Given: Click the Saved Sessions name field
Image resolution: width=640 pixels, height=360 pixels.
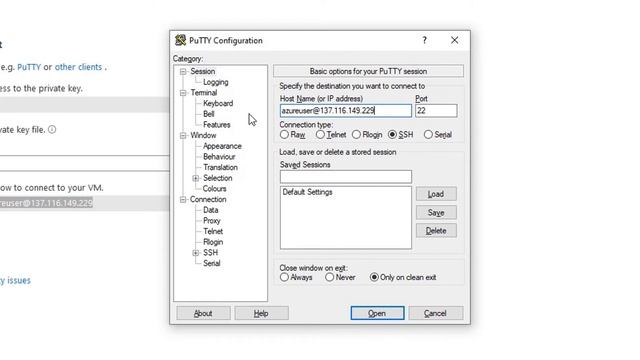Looking at the screenshot, I should click(346, 177).
